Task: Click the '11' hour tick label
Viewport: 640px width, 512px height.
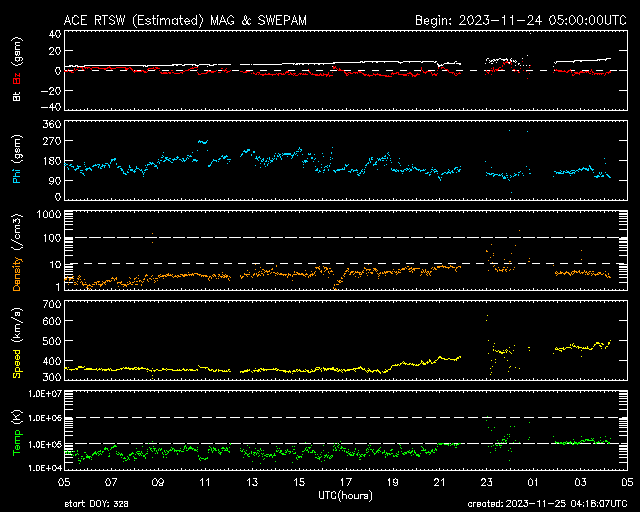Action: click(205, 483)
